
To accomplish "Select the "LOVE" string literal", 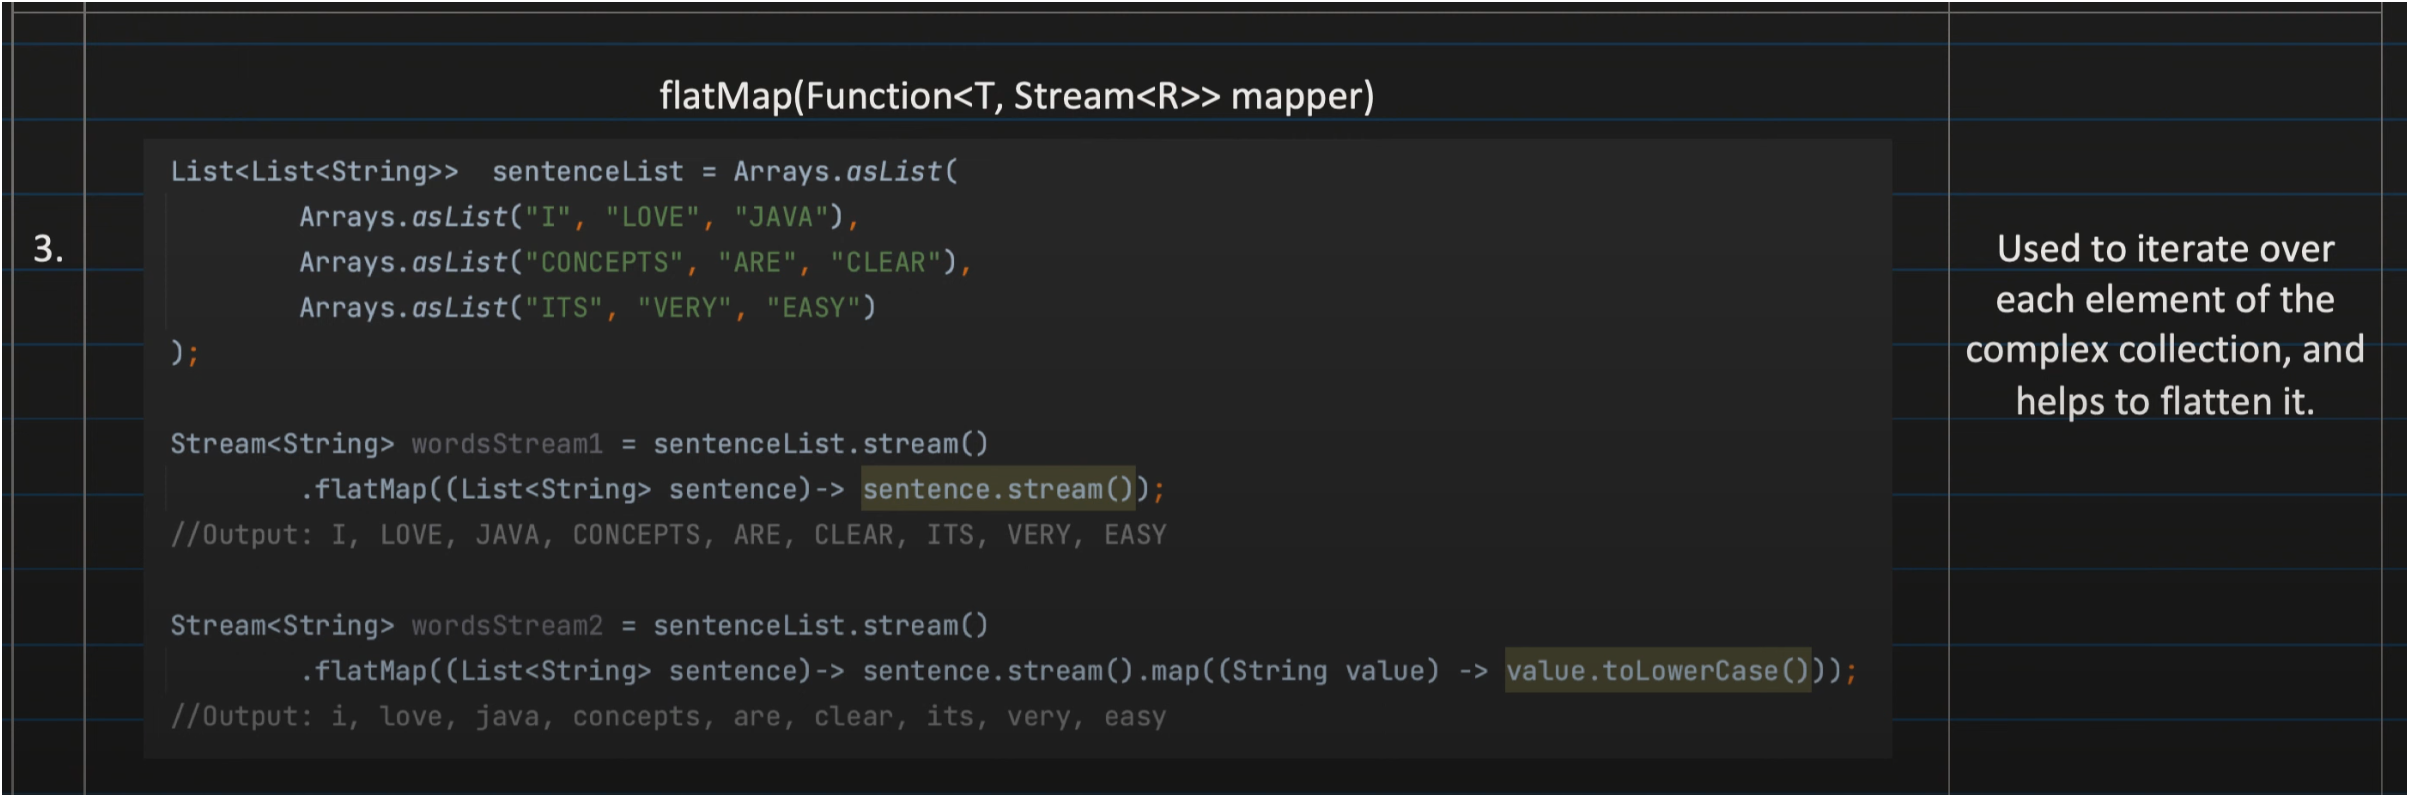I will [x=652, y=217].
